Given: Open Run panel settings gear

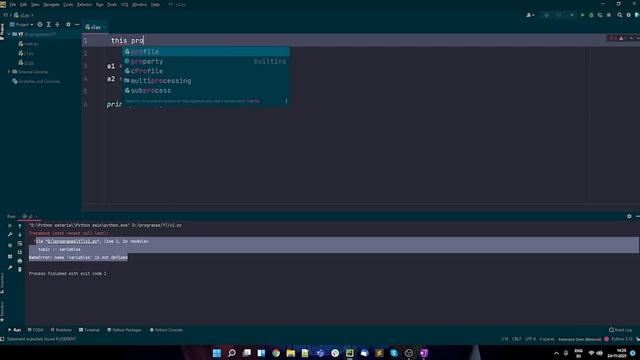Looking at the screenshot, I should pos(629,216).
